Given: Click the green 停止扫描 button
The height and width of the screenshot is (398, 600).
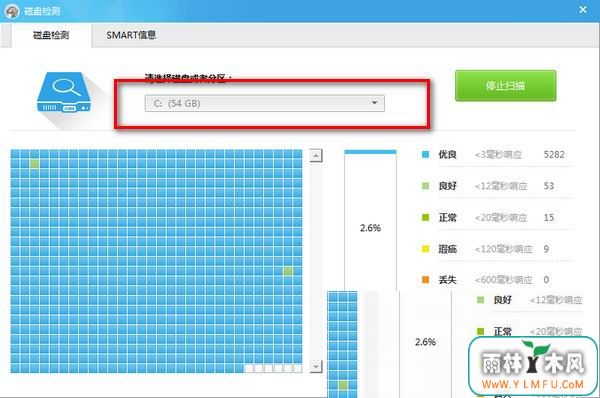Looking at the screenshot, I should tap(505, 85).
